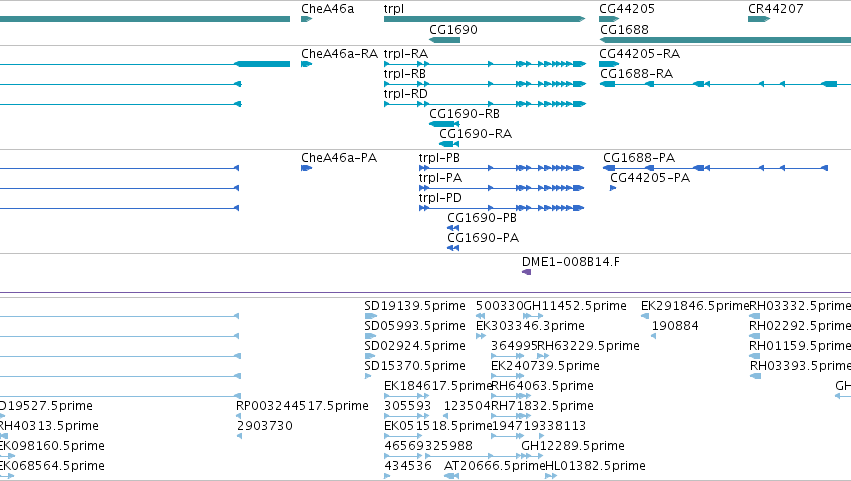This screenshot has height=481, width=851.
Task: Select the CheA46a gene label
Action: [327, 9]
